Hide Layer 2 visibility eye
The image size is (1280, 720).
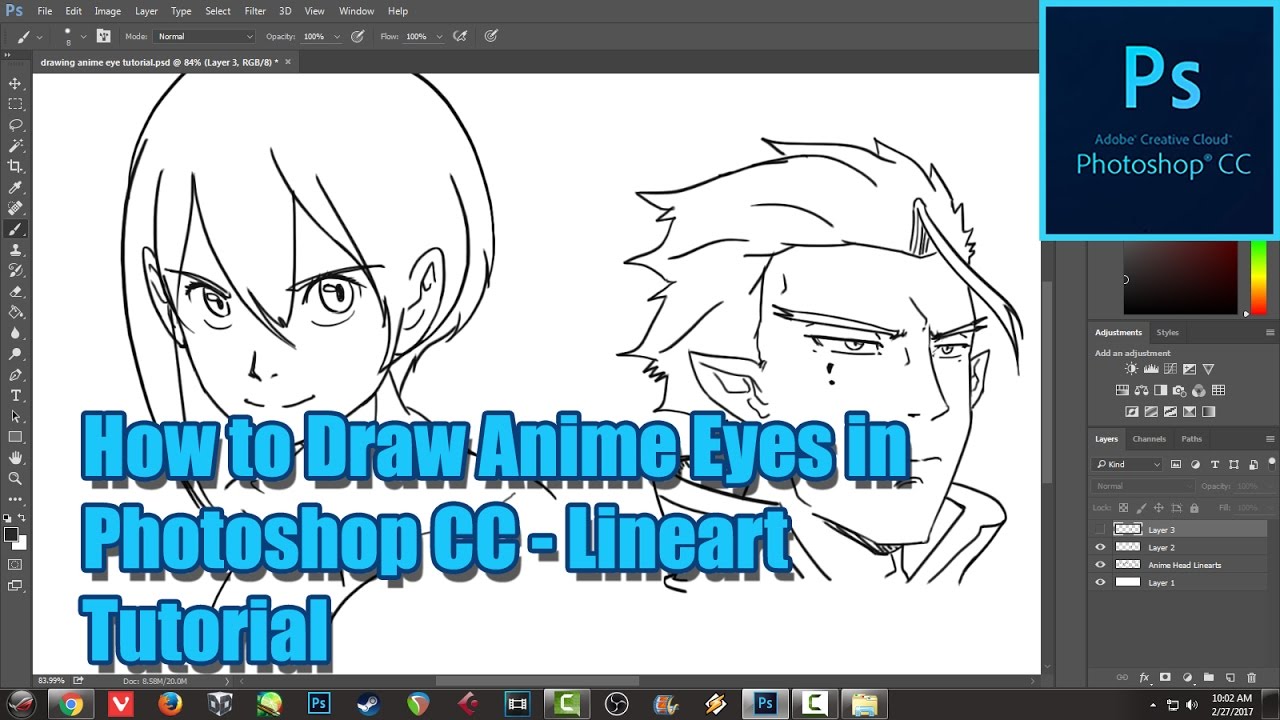1101,547
